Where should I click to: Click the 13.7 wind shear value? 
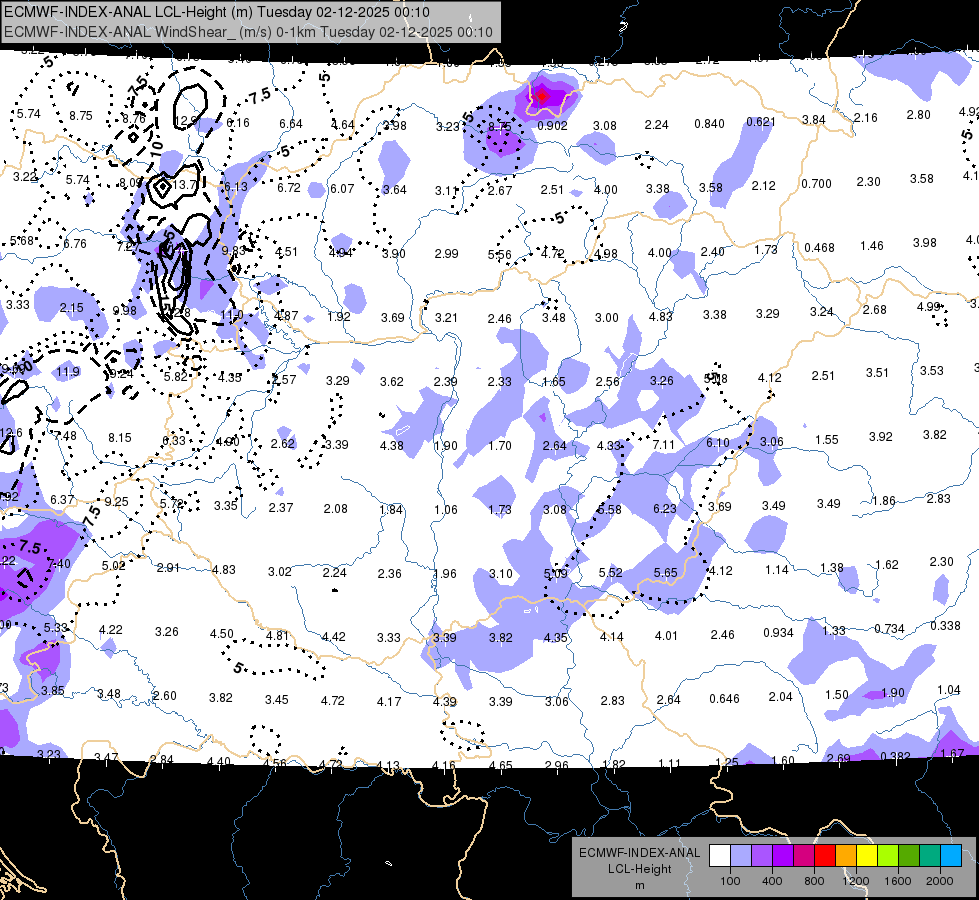tap(185, 185)
